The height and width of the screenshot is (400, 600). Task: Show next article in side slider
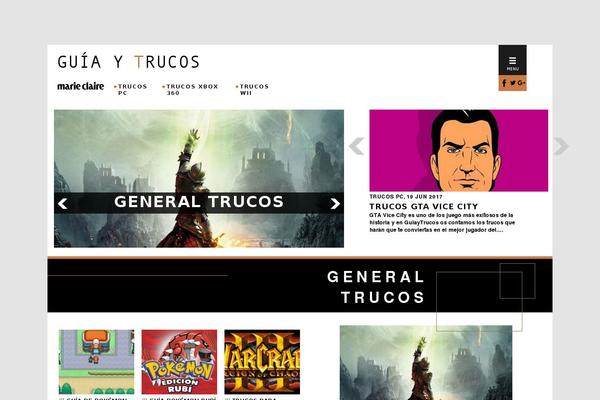561,146
